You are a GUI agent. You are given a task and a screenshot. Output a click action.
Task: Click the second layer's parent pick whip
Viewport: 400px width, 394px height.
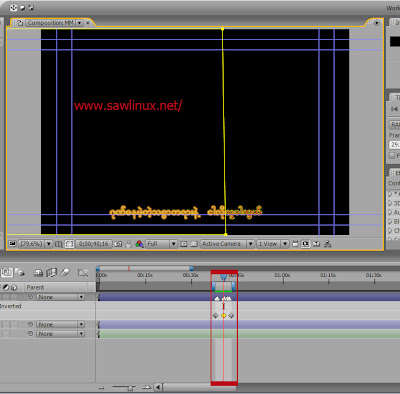pos(30,324)
